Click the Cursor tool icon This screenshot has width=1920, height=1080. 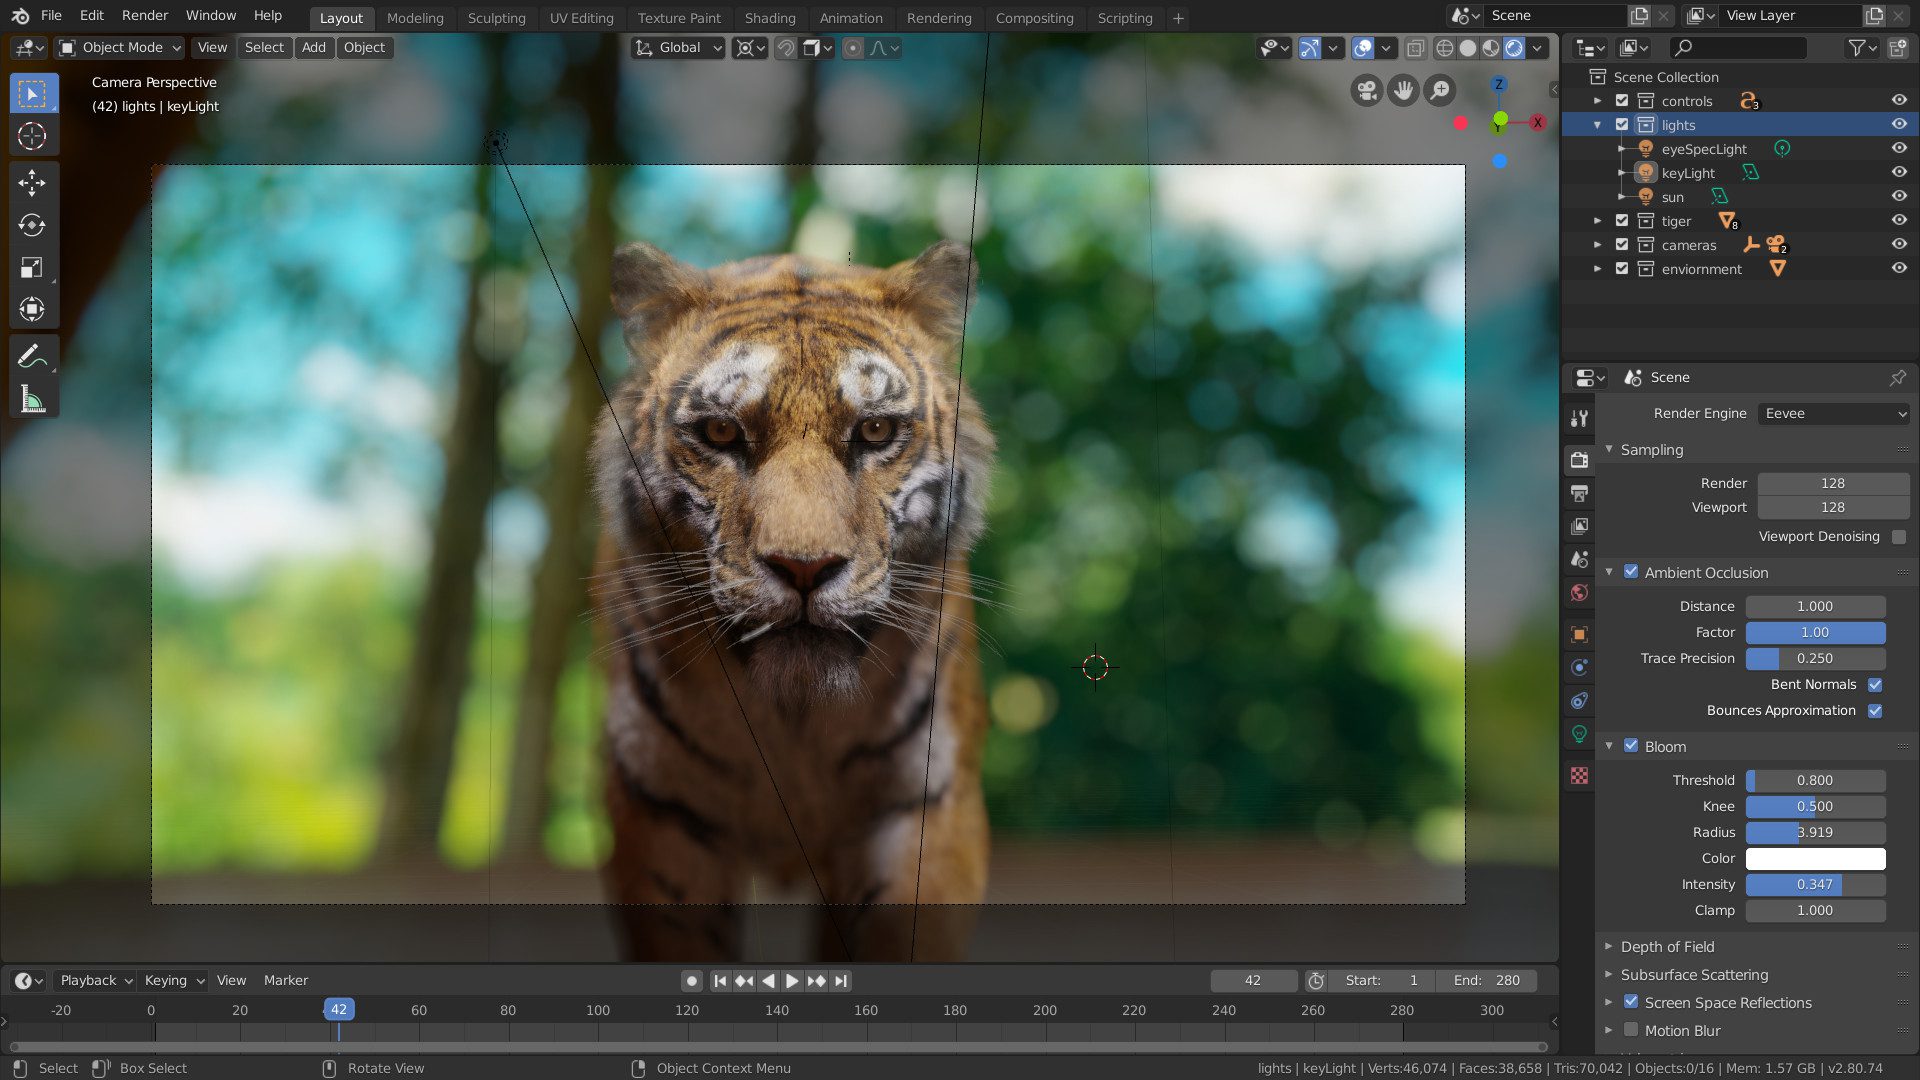point(32,133)
